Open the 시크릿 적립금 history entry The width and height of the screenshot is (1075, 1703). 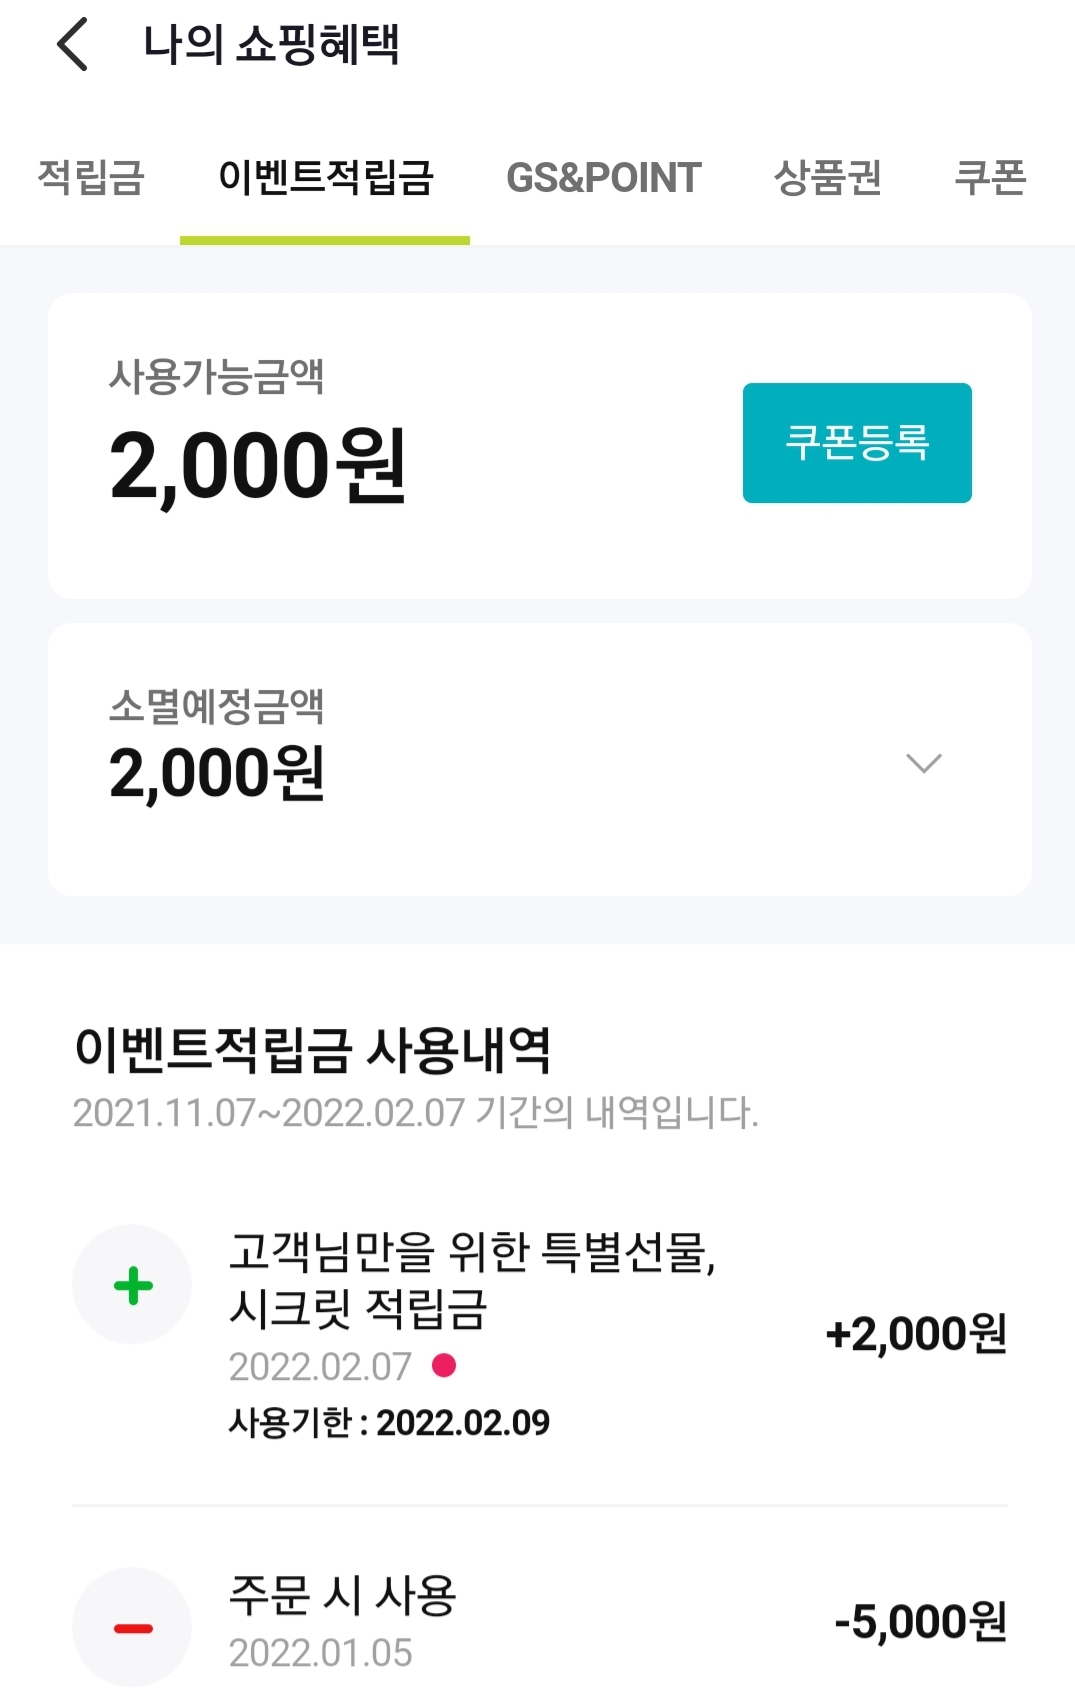(x=472, y=1280)
